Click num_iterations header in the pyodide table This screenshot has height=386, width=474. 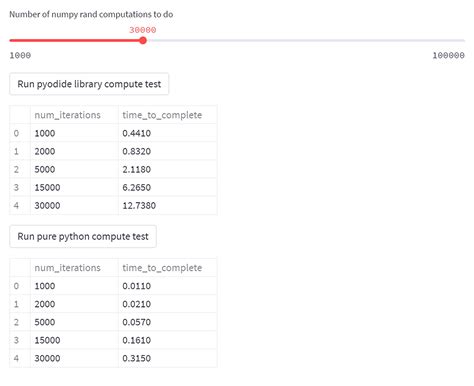click(x=74, y=115)
